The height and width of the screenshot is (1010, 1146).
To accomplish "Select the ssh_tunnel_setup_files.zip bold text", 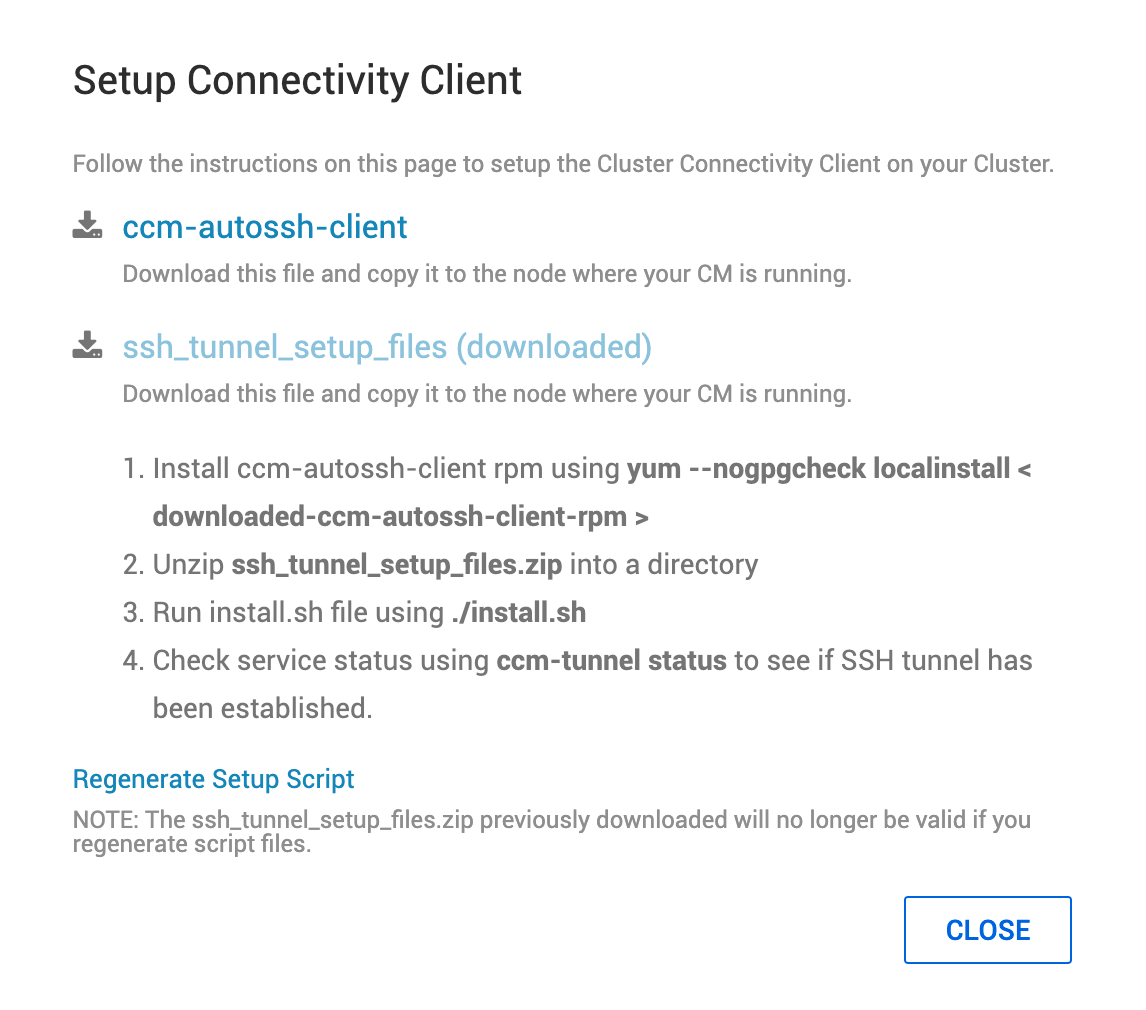I will [395, 564].
